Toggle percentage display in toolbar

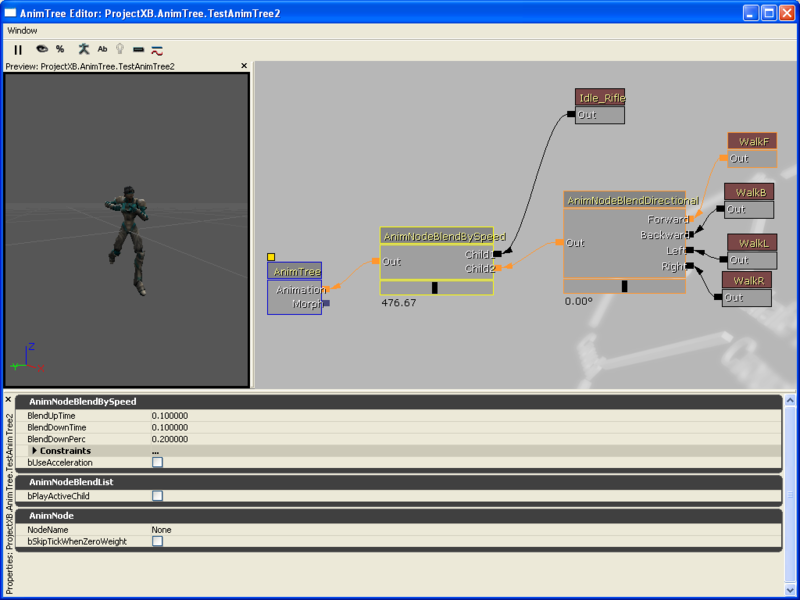point(60,50)
